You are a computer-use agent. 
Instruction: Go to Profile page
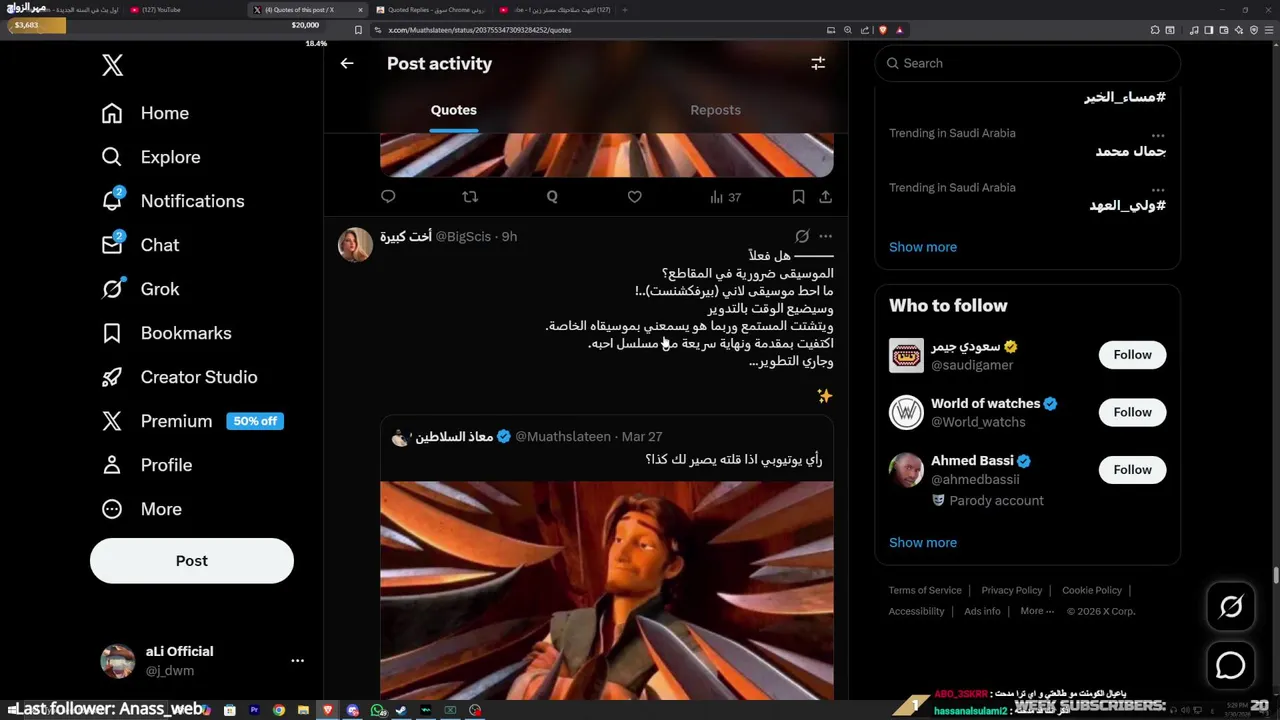pyautogui.click(x=147, y=465)
